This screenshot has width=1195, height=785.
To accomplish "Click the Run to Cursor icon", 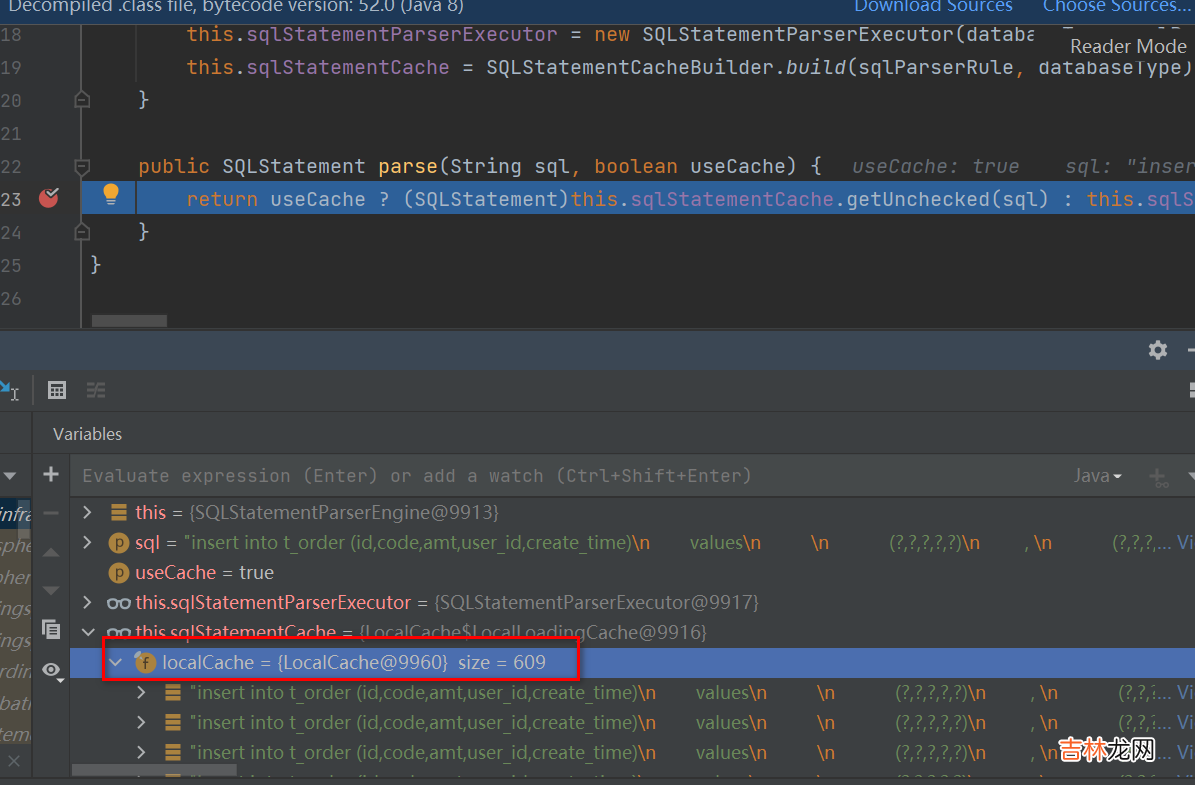I will pyautogui.click(x=8, y=390).
